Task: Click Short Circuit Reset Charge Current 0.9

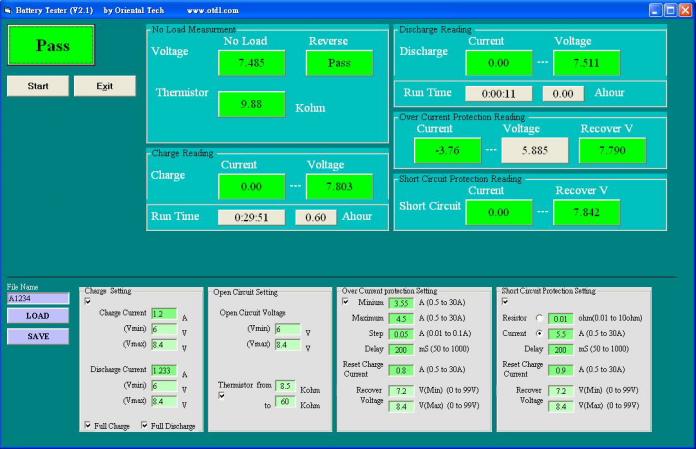Action: pos(561,370)
